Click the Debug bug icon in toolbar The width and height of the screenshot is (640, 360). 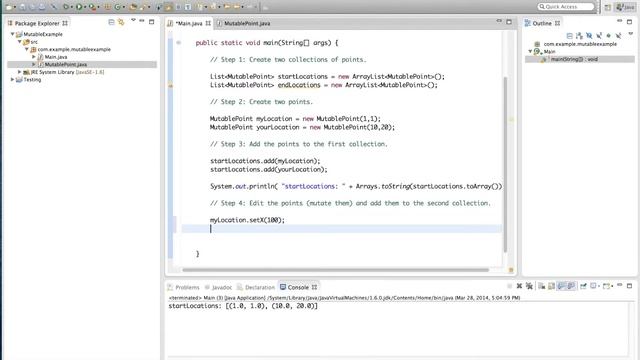click(x=66, y=7)
